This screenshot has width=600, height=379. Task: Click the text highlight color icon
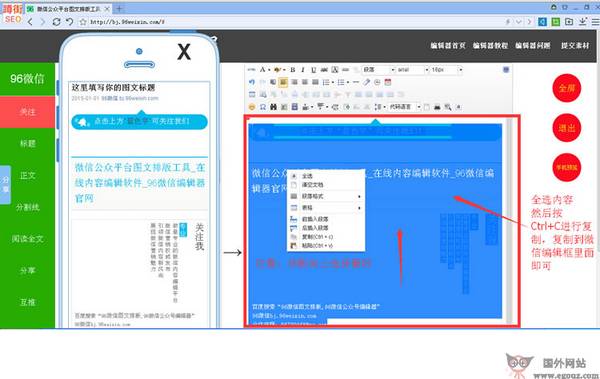click(x=277, y=70)
